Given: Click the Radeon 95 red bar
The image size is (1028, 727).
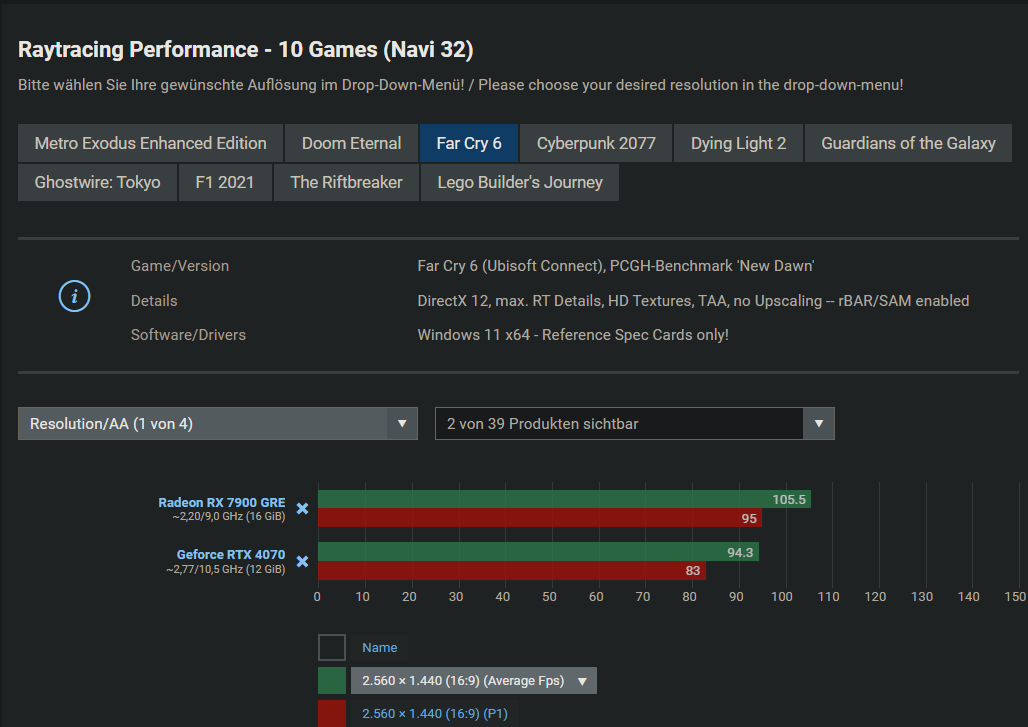Looking at the screenshot, I should pos(540,518).
